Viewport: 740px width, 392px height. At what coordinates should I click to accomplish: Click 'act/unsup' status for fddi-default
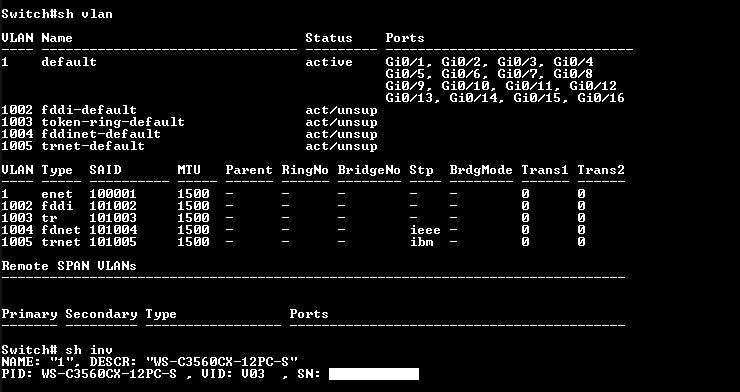click(341, 110)
